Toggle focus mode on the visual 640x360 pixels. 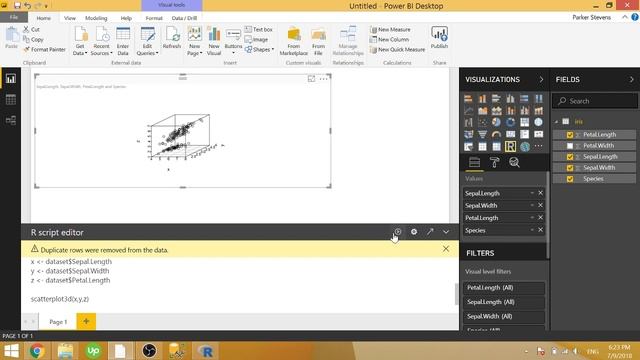coord(311,78)
